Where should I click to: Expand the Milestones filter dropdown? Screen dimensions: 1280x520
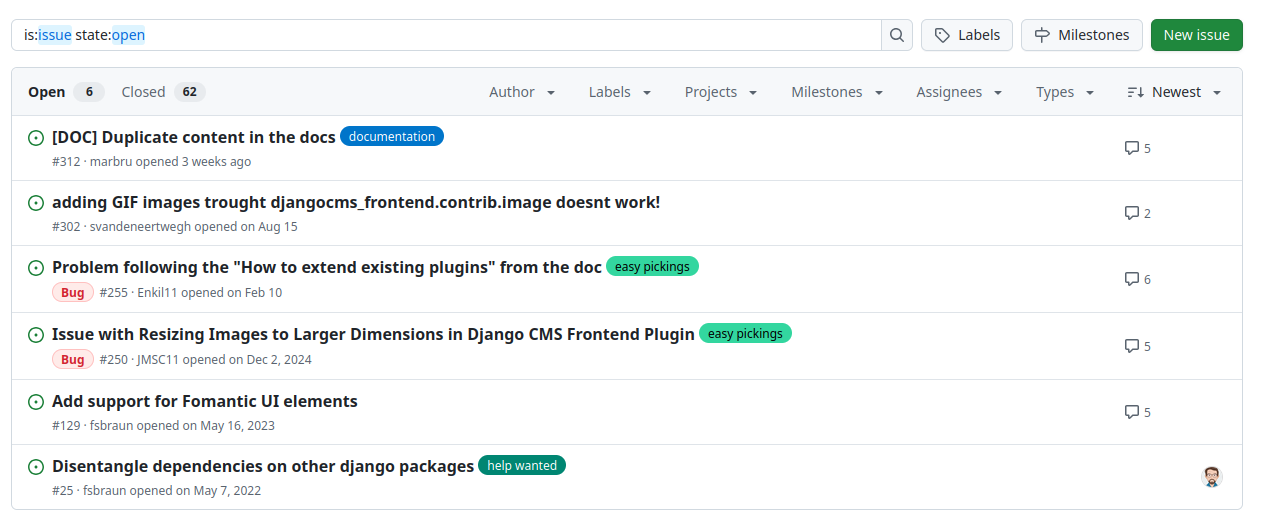[x=837, y=92]
